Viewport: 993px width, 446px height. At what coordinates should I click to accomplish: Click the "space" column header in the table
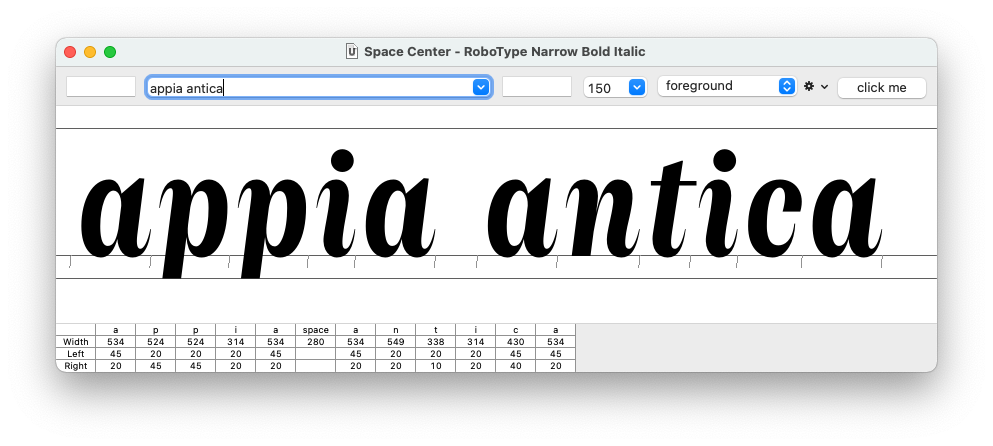[315, 330]
